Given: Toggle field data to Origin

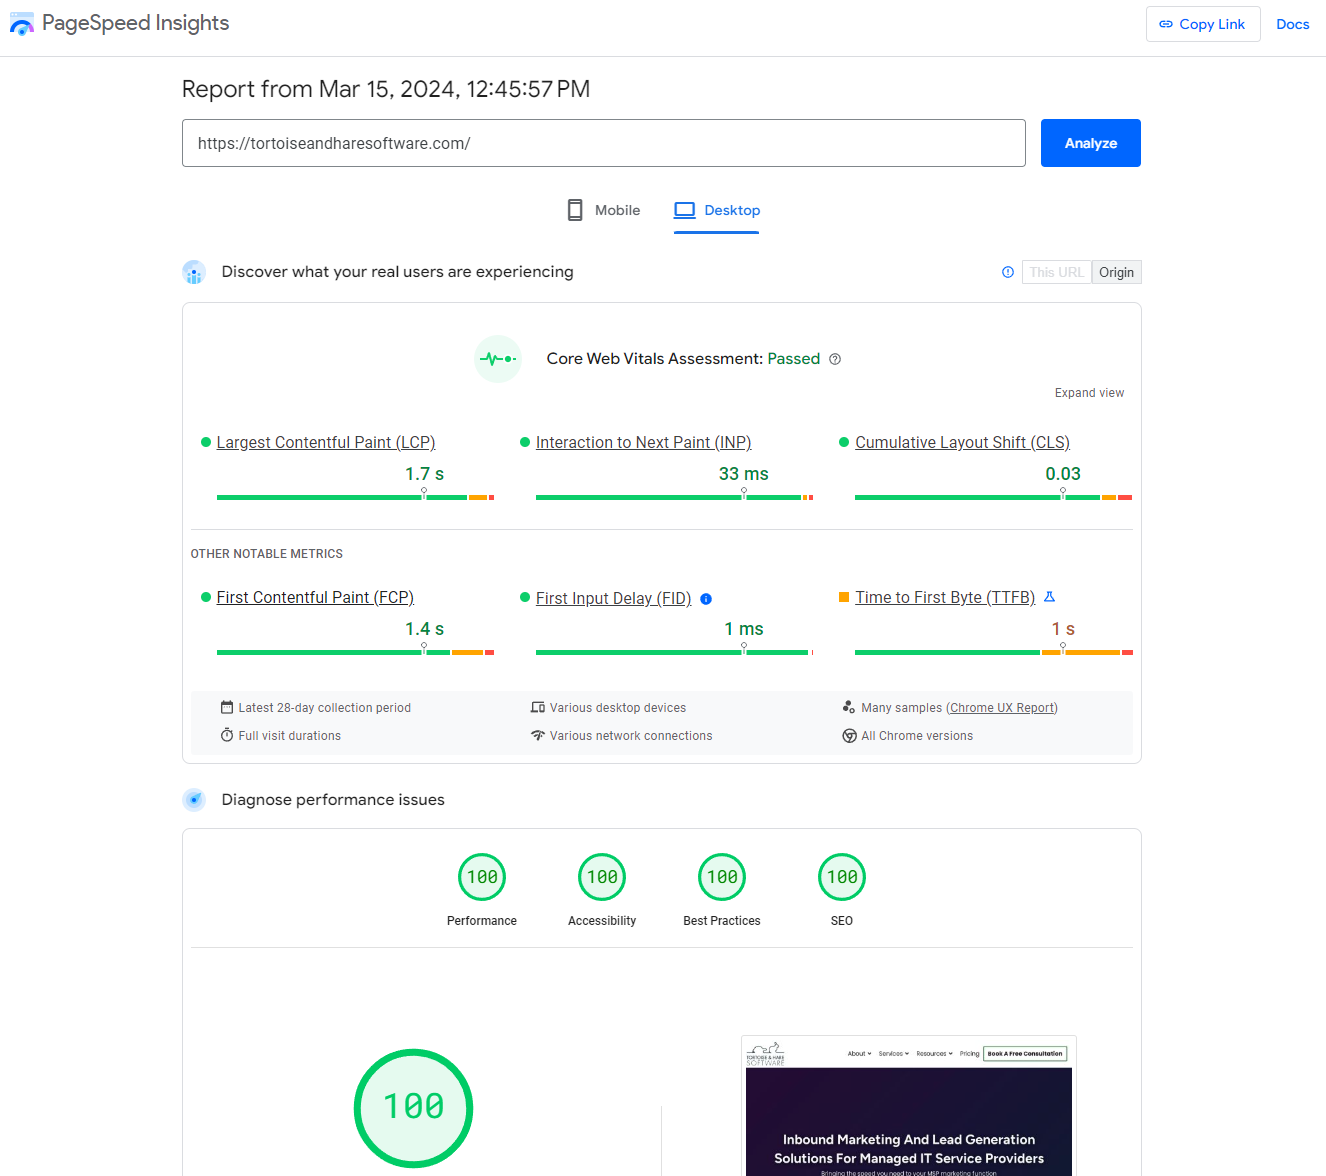Looking at the screenshot, I should (x=1116, y=272).
